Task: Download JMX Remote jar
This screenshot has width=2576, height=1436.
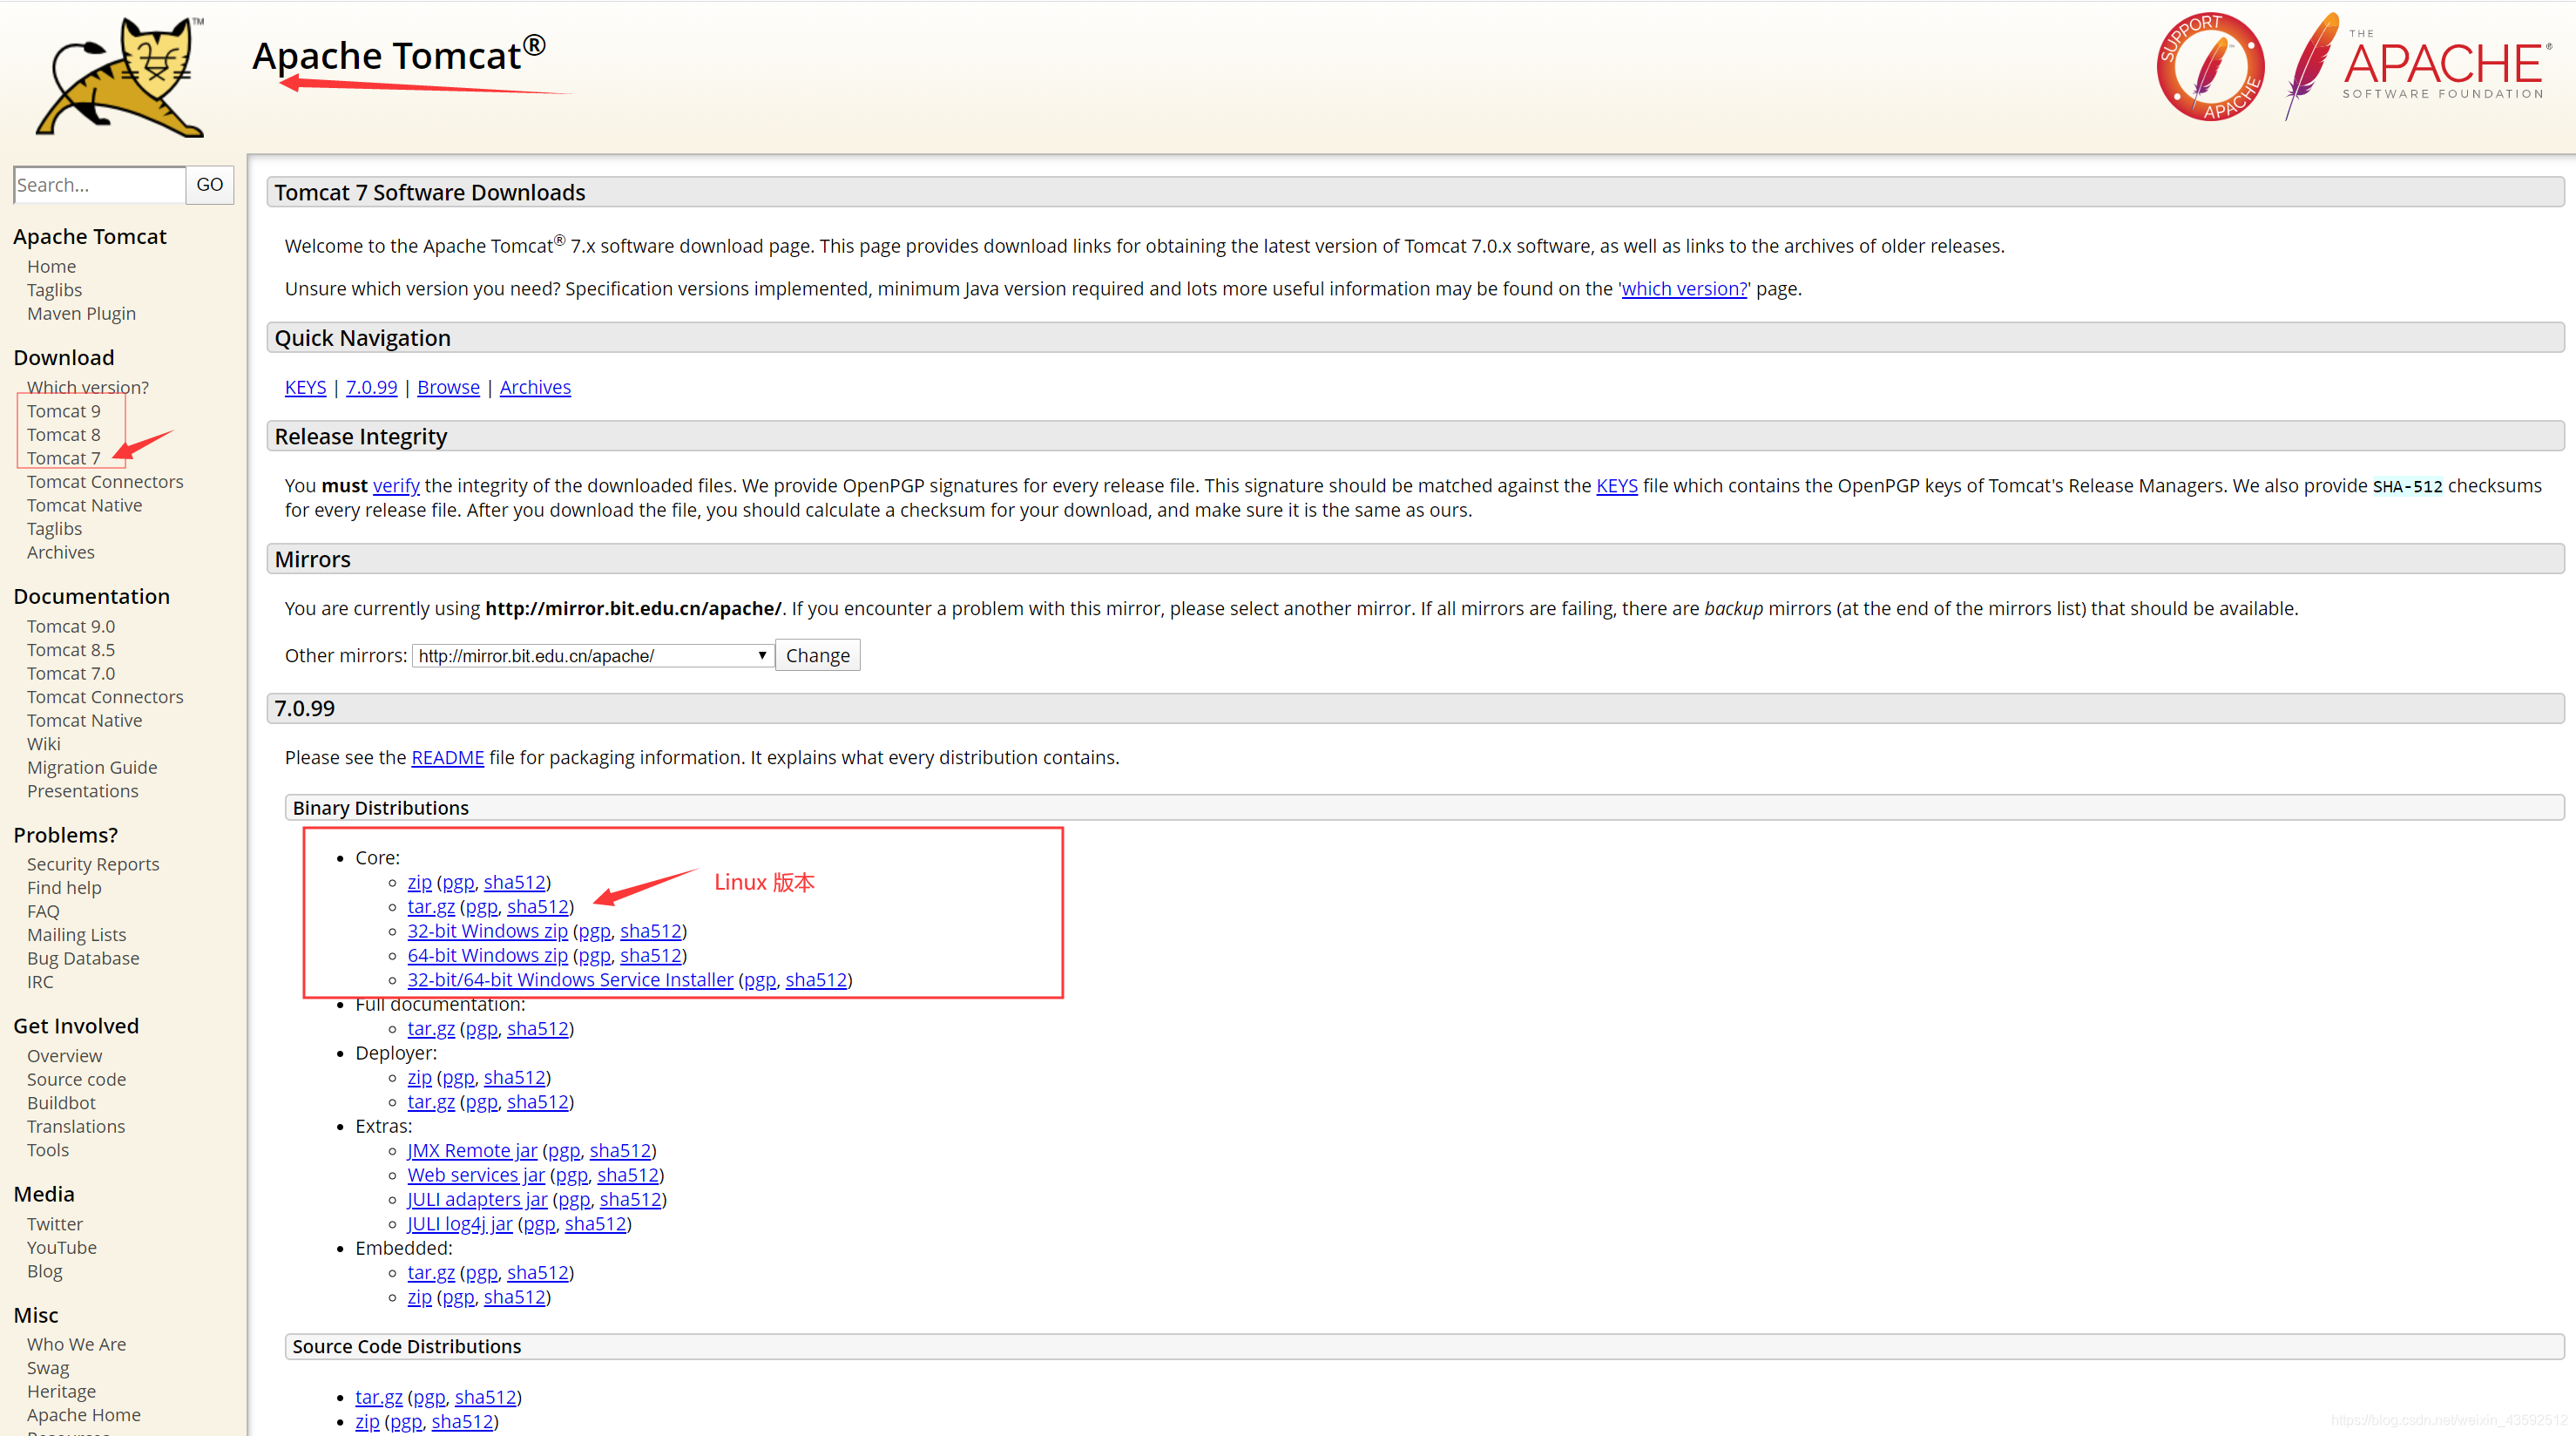Action: [x=472, y=1151]
